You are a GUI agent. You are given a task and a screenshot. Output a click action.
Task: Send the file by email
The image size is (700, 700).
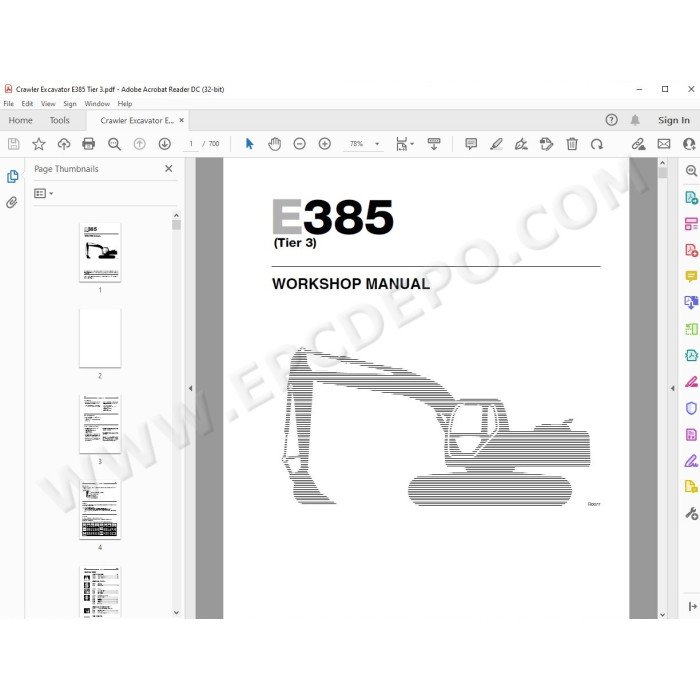pos(664,144)
